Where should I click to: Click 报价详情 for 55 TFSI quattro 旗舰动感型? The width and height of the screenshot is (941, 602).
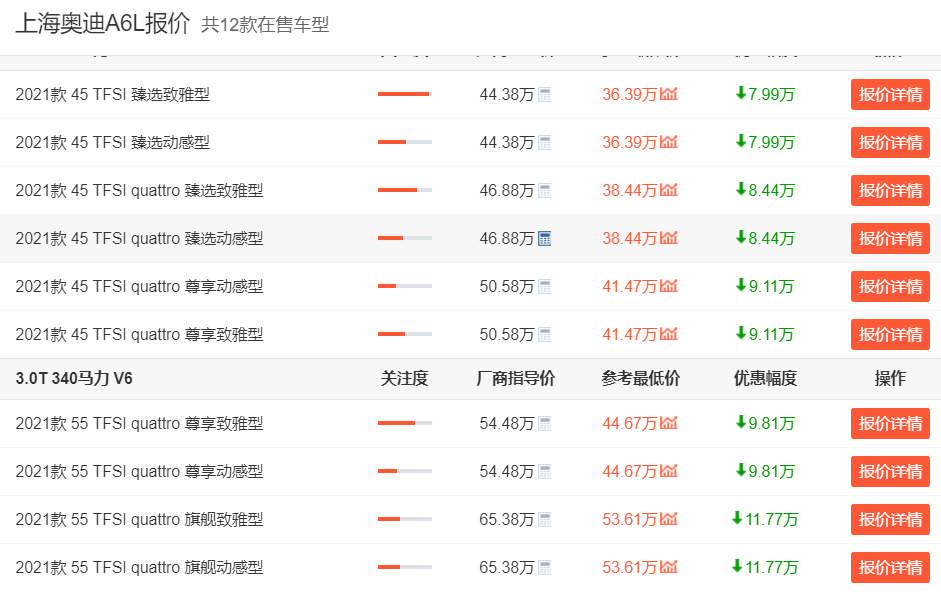(890, 568)
